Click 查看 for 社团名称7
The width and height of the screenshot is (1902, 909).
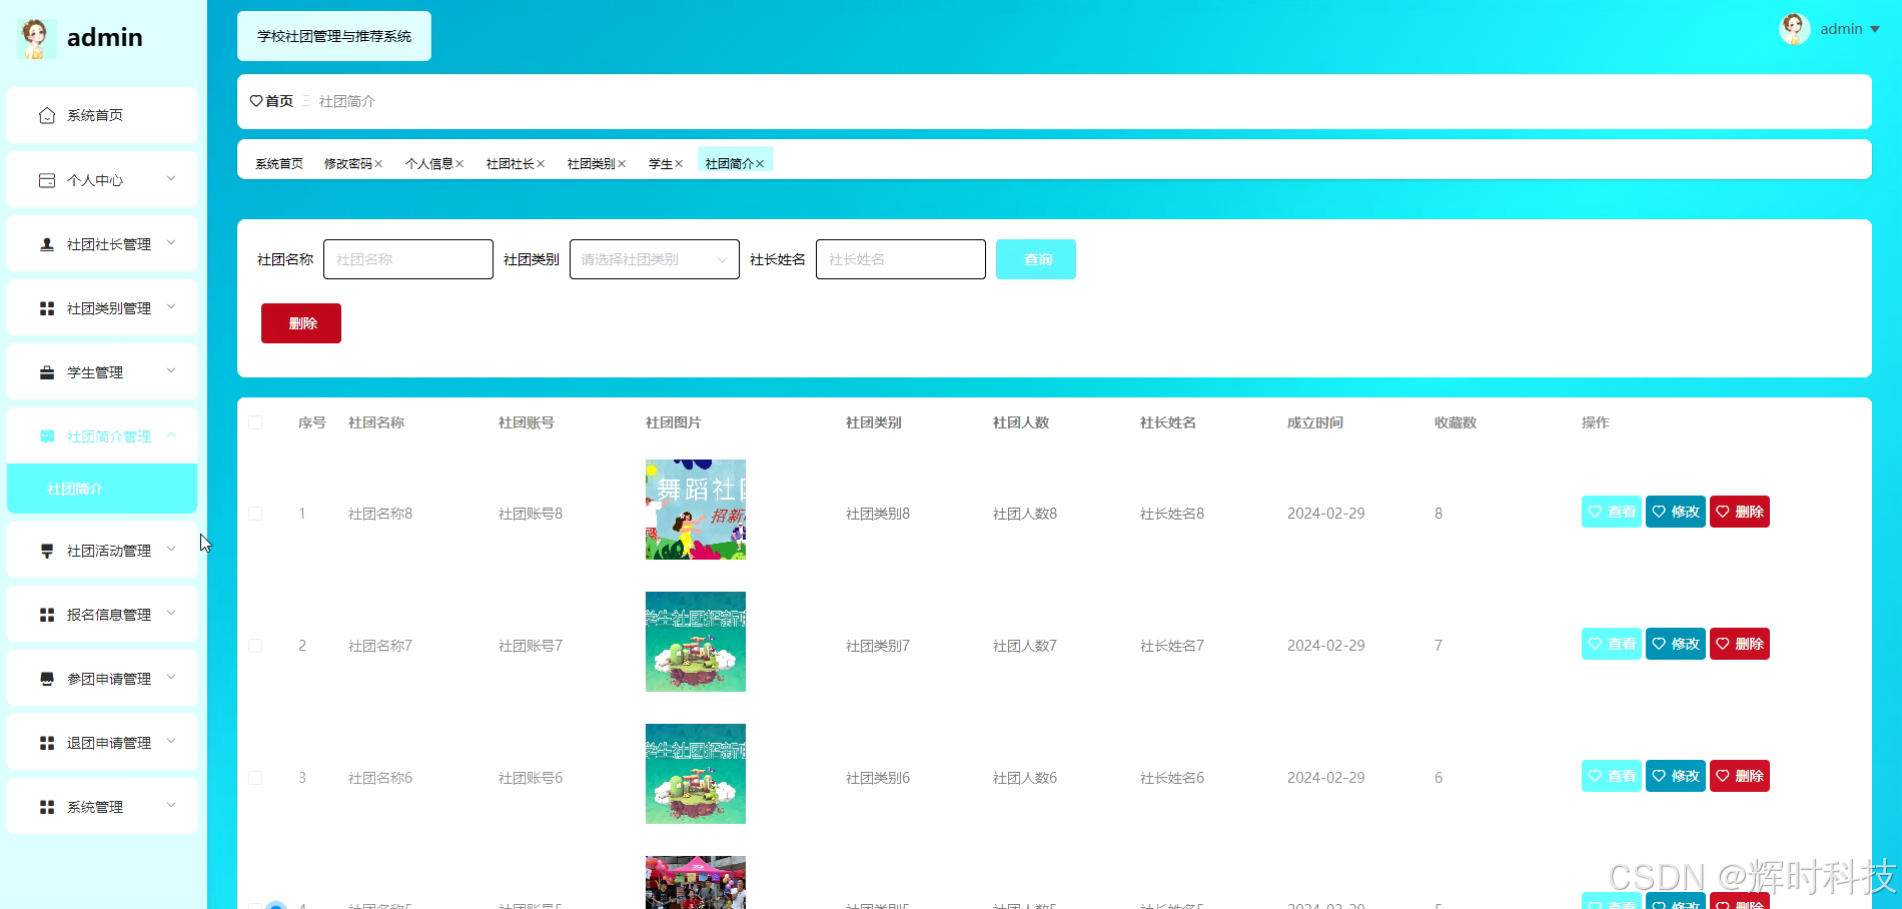tap(1611, 644)
